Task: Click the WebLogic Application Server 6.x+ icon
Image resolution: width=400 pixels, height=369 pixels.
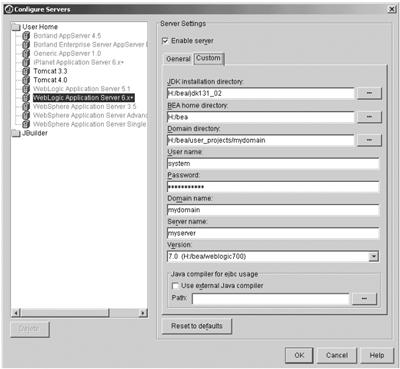Action: [26, 98]
